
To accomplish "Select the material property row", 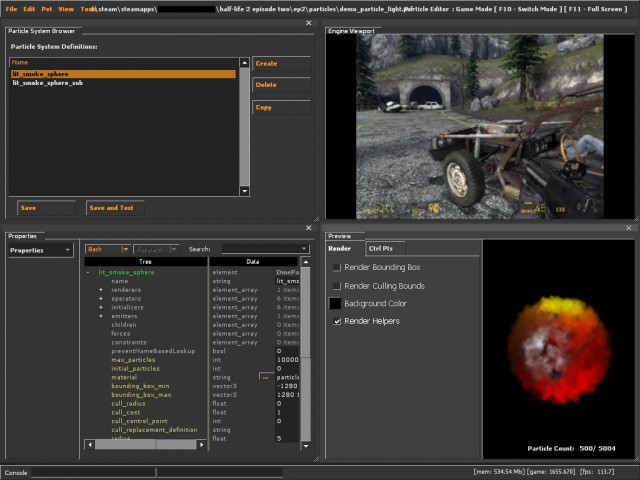I will (x=124, y=377).
